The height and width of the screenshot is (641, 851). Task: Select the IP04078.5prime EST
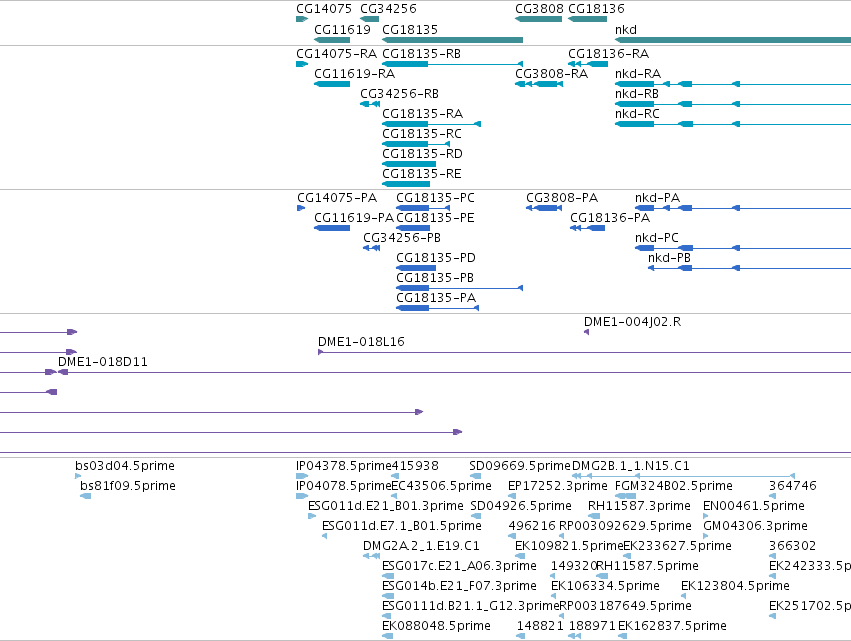[x=302, y=496]
